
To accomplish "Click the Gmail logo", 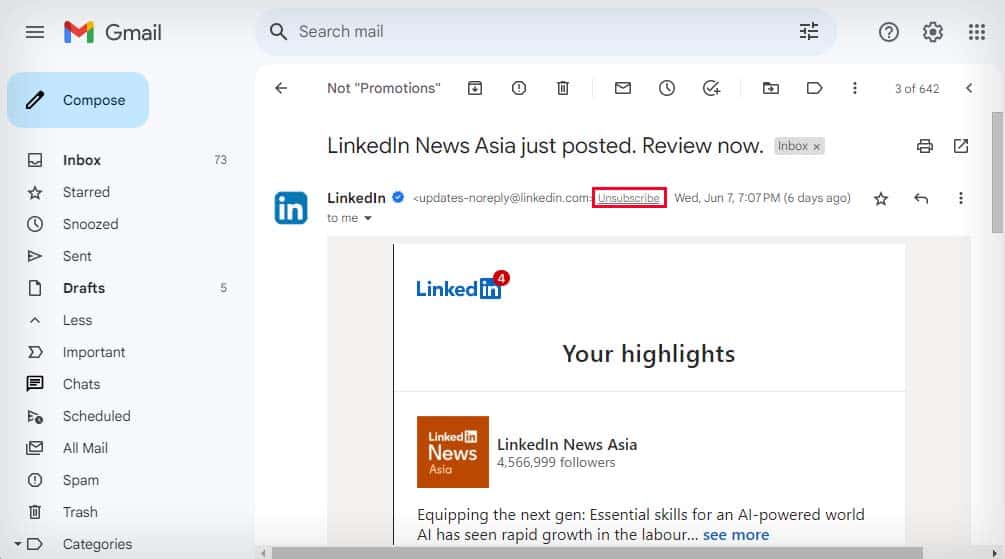I will [113, 32].
